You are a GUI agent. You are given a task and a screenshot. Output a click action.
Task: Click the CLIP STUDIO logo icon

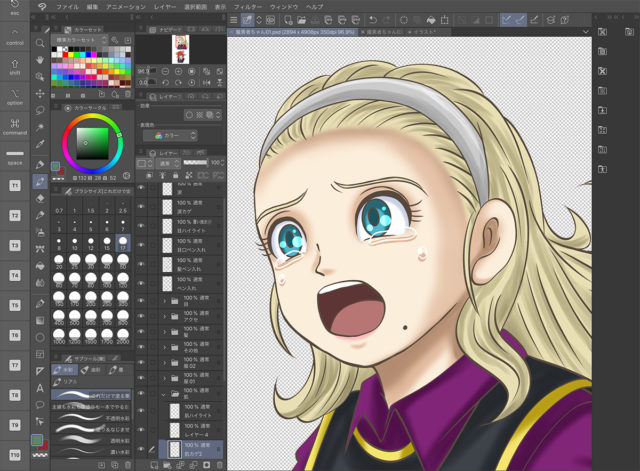[42, 6]
